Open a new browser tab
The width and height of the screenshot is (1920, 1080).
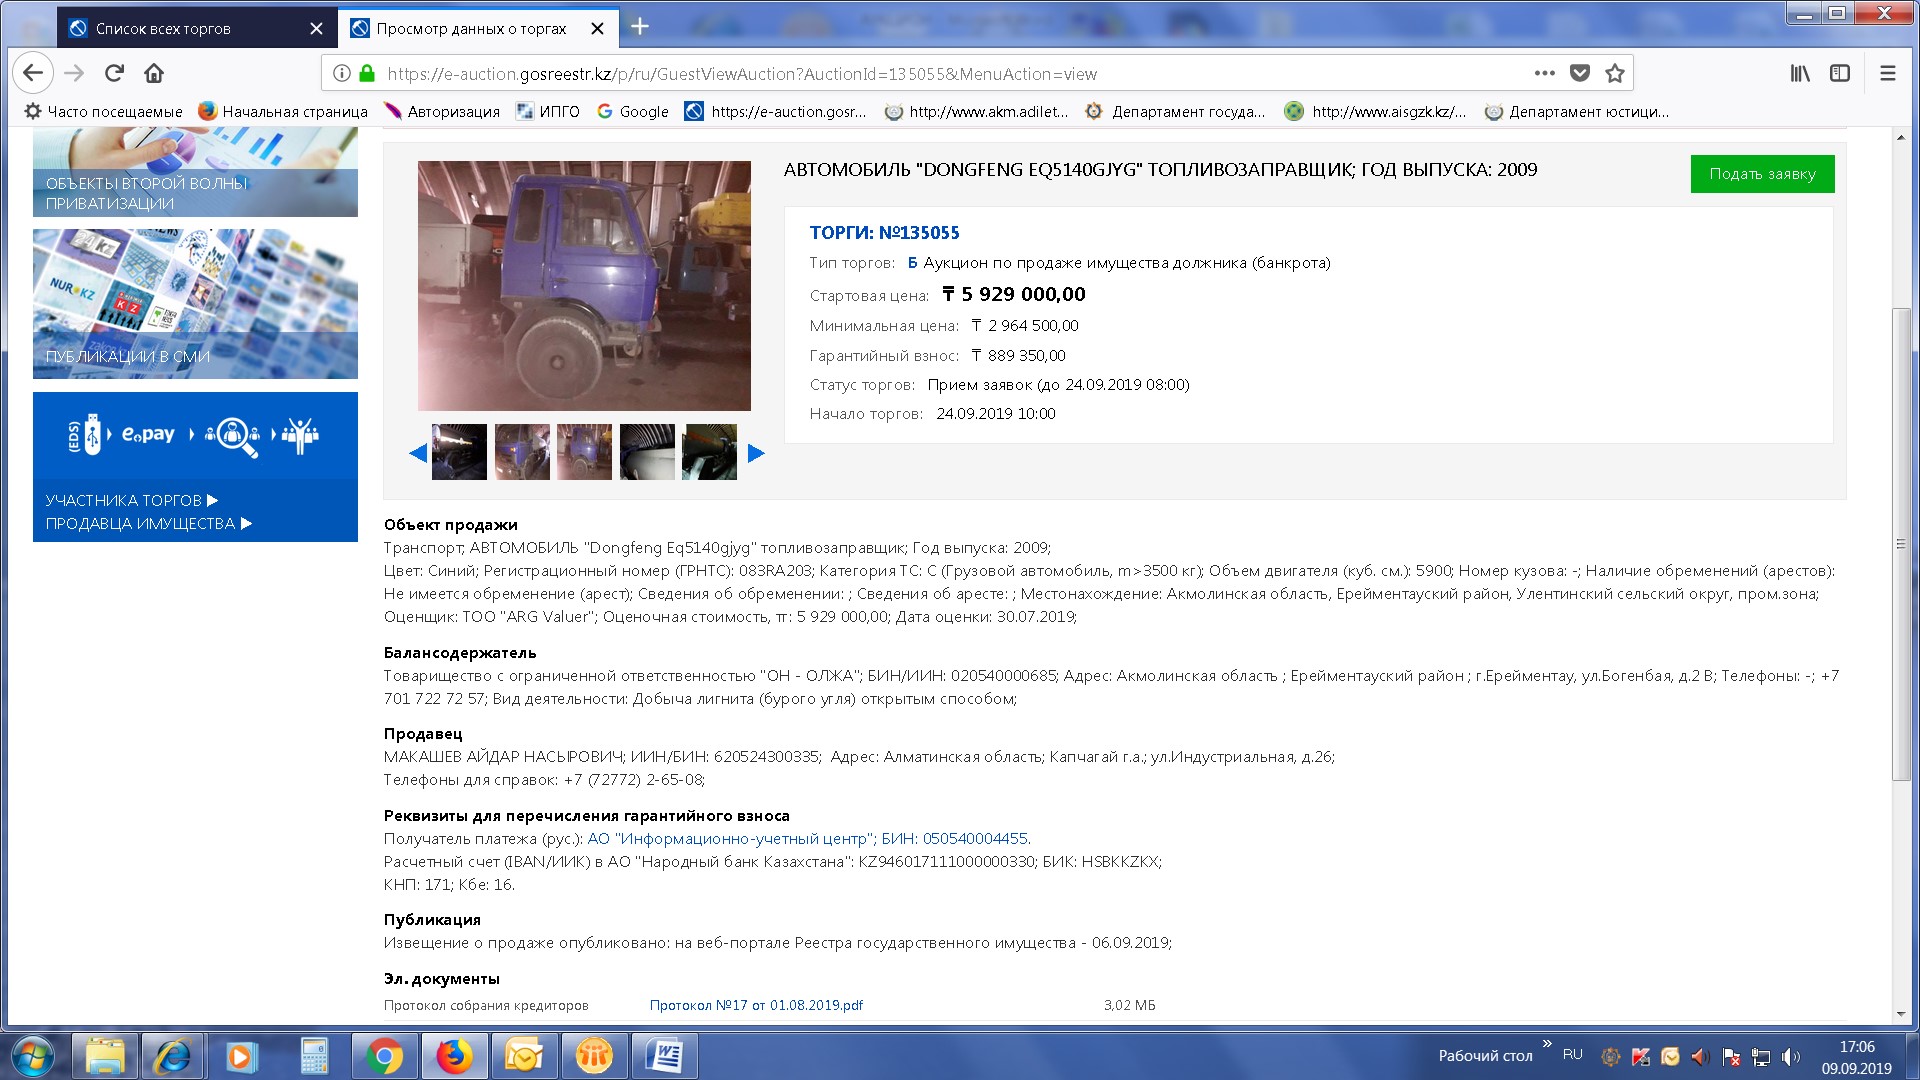tap(640, 27)
